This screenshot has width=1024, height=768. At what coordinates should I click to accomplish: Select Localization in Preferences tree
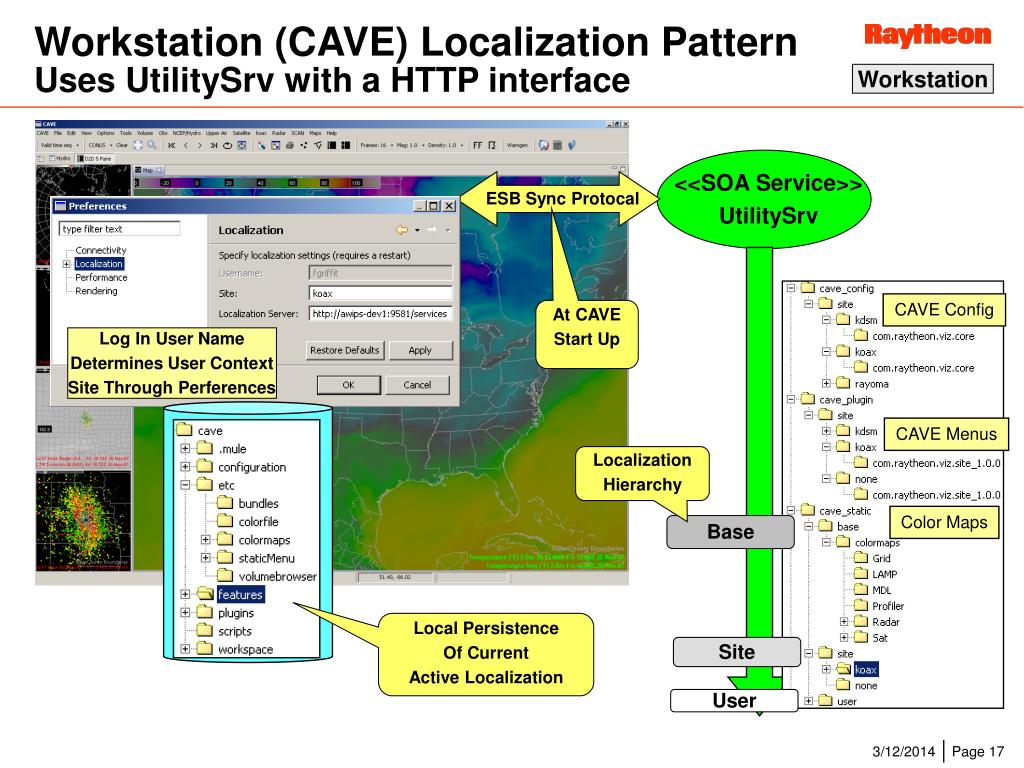[99, 264]
